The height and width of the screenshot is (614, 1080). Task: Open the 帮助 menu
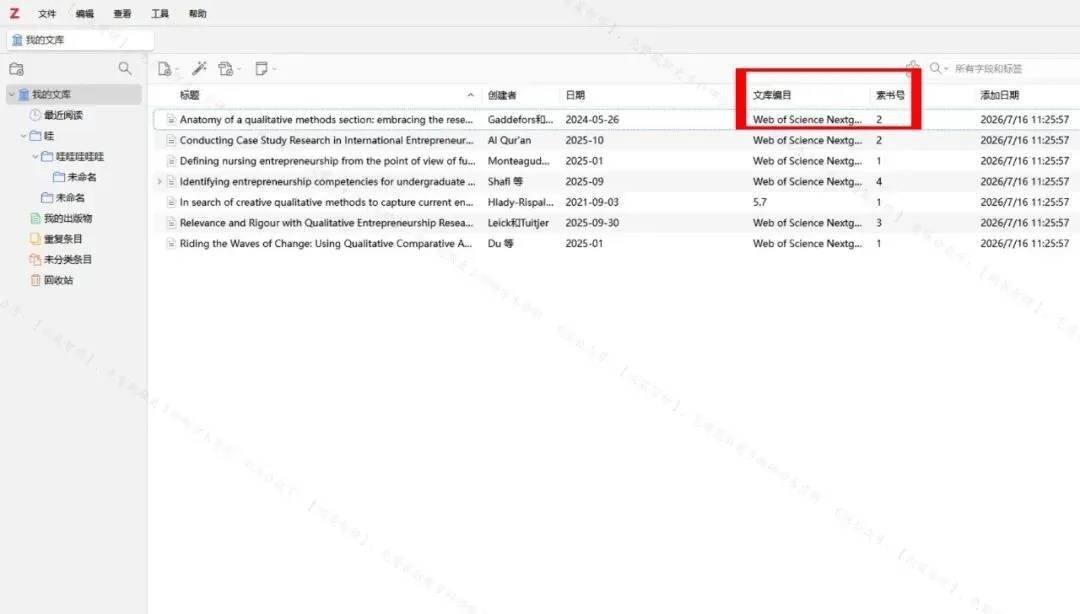coord(198,14)
